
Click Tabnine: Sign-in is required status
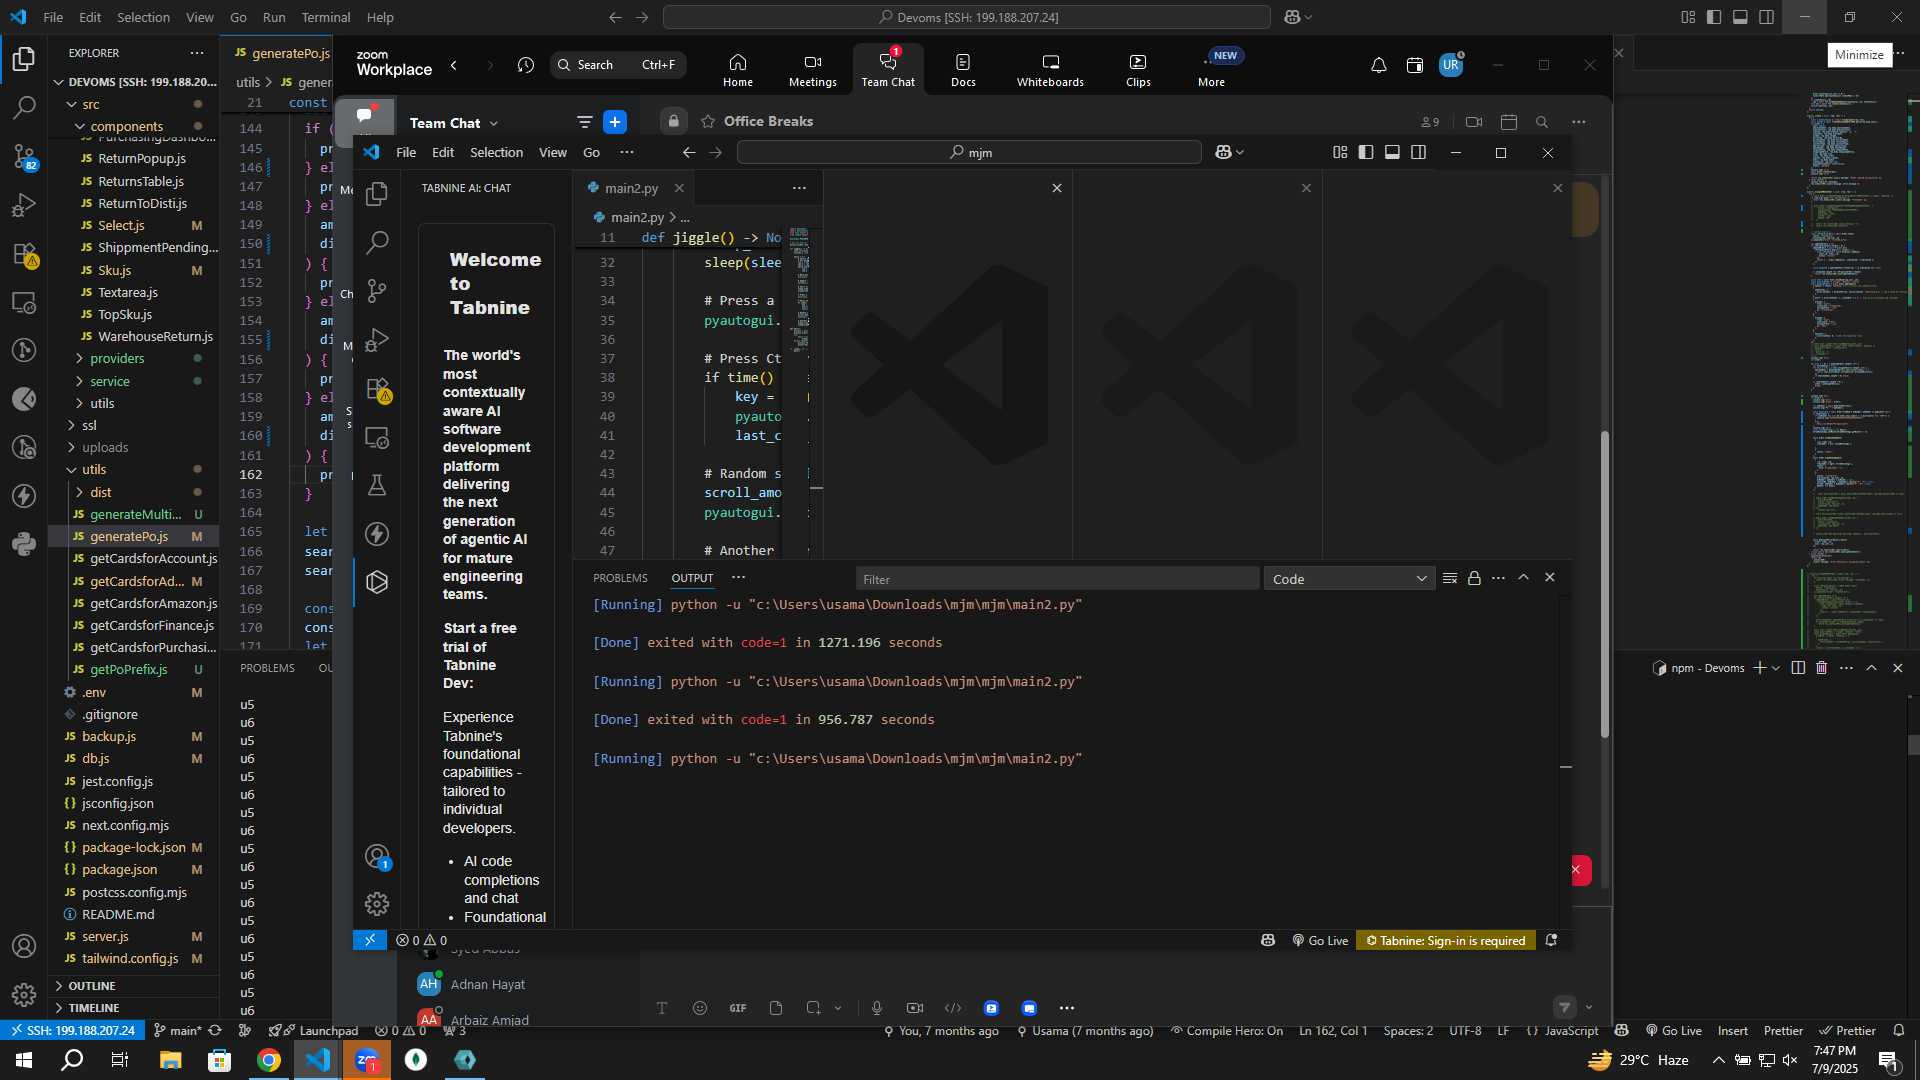1446,941
